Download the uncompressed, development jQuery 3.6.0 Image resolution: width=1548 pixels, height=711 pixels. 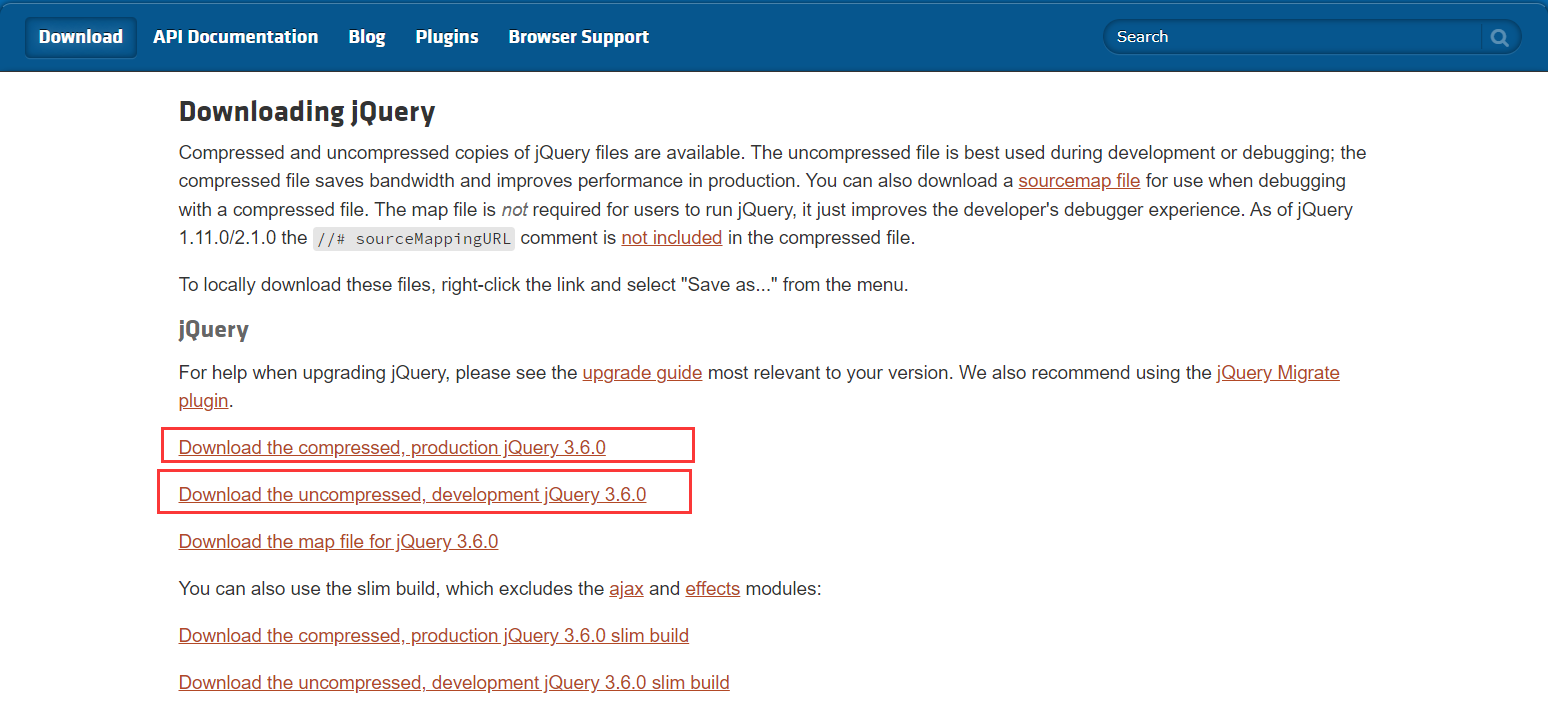click(412, 495)
